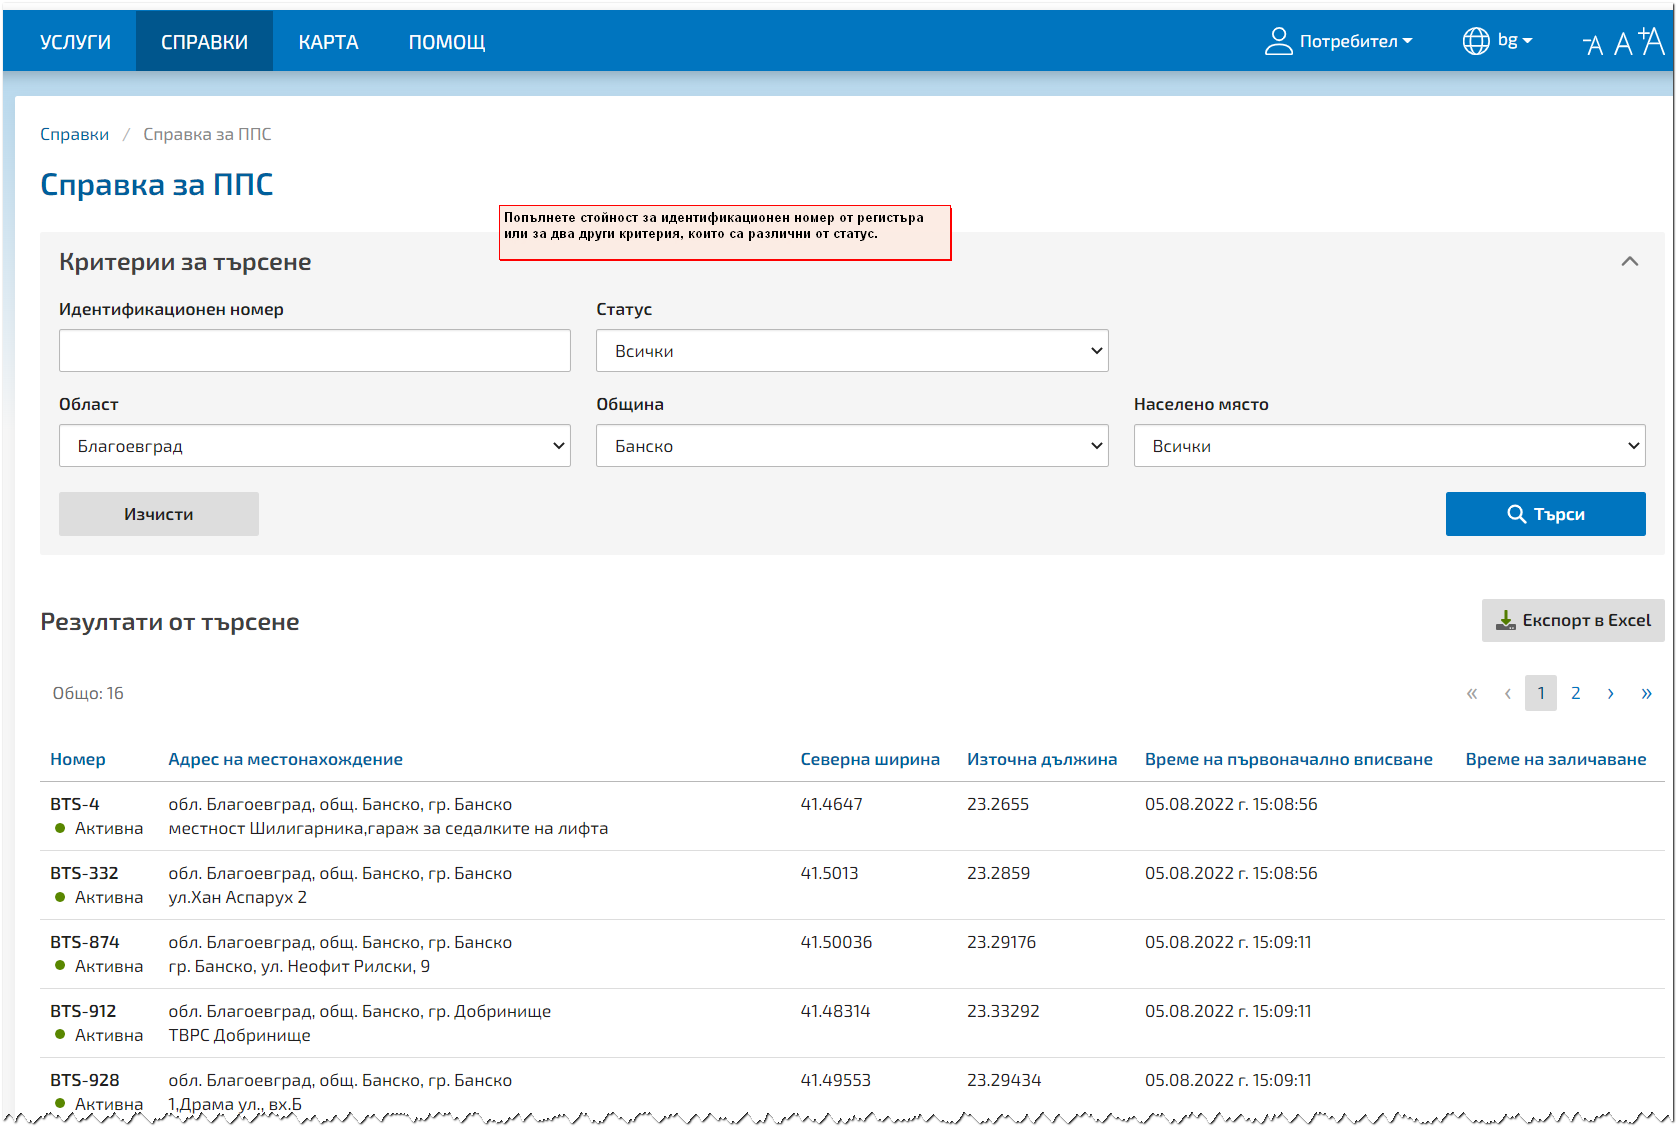Click magnifier icon in Търси button
This screenshot has width=1677, height=1133.
coord(1516,514)
